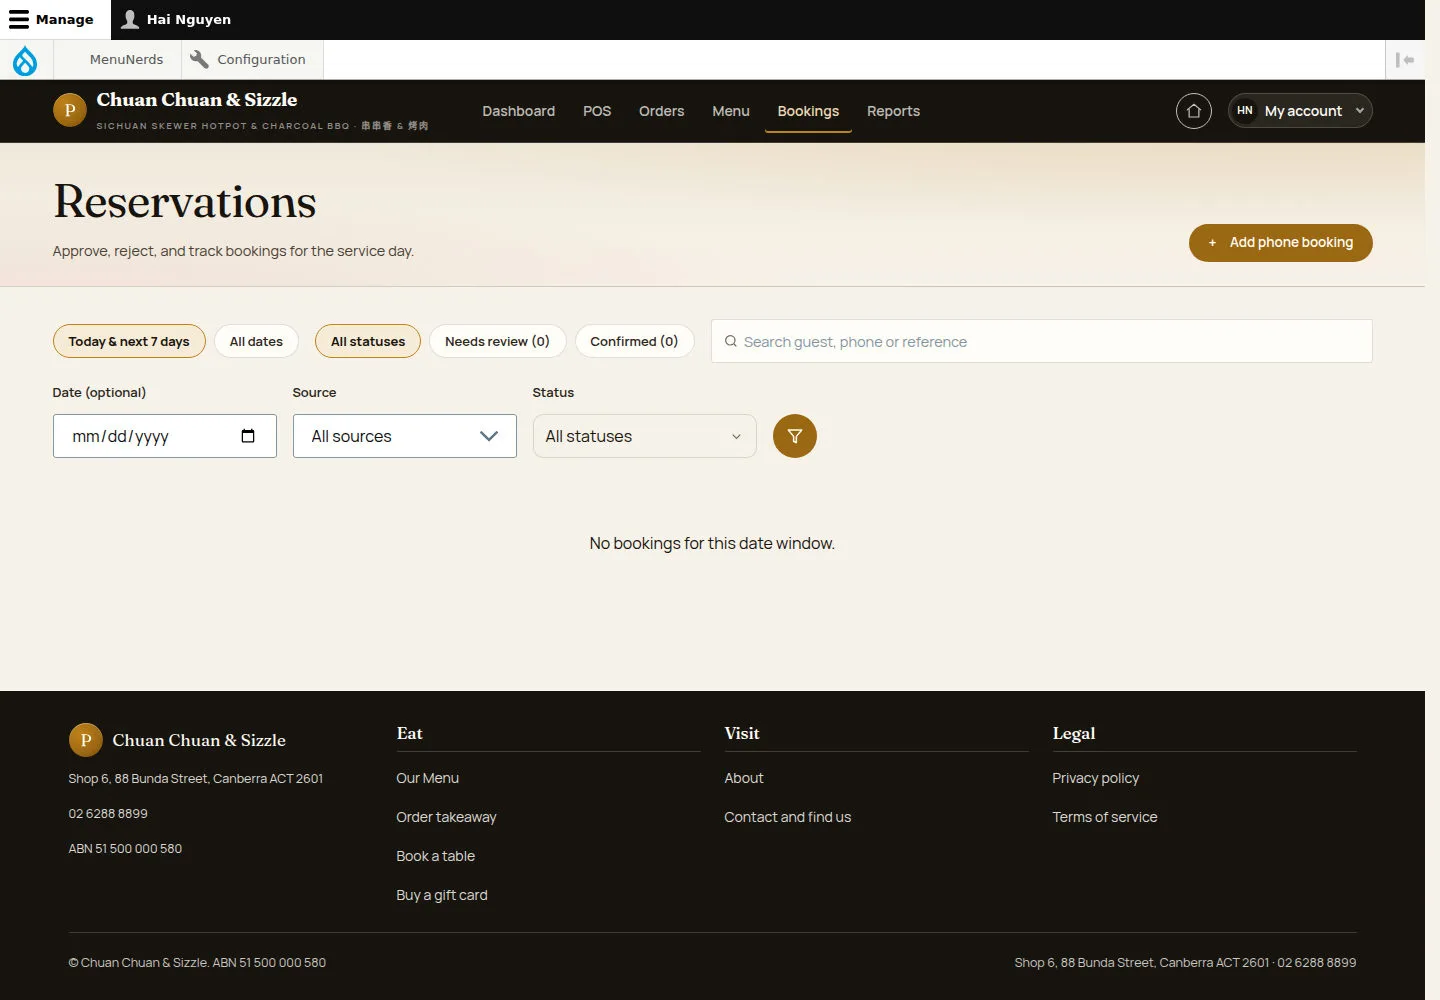
Task: Click the footer phone number 02 6288 8899
Action: (x=108, y=814)
